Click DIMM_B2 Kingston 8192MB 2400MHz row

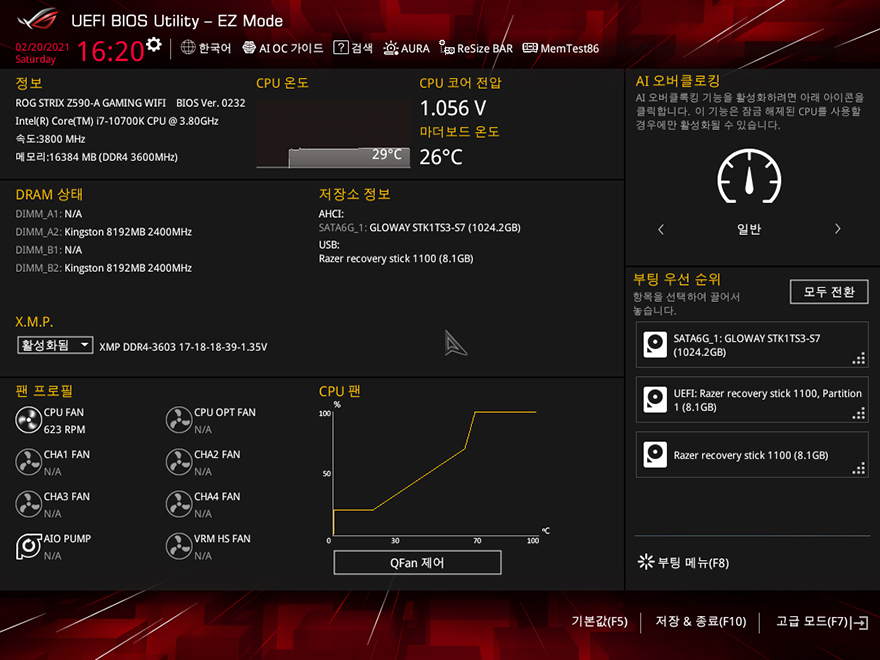click(x=104, y=268)
